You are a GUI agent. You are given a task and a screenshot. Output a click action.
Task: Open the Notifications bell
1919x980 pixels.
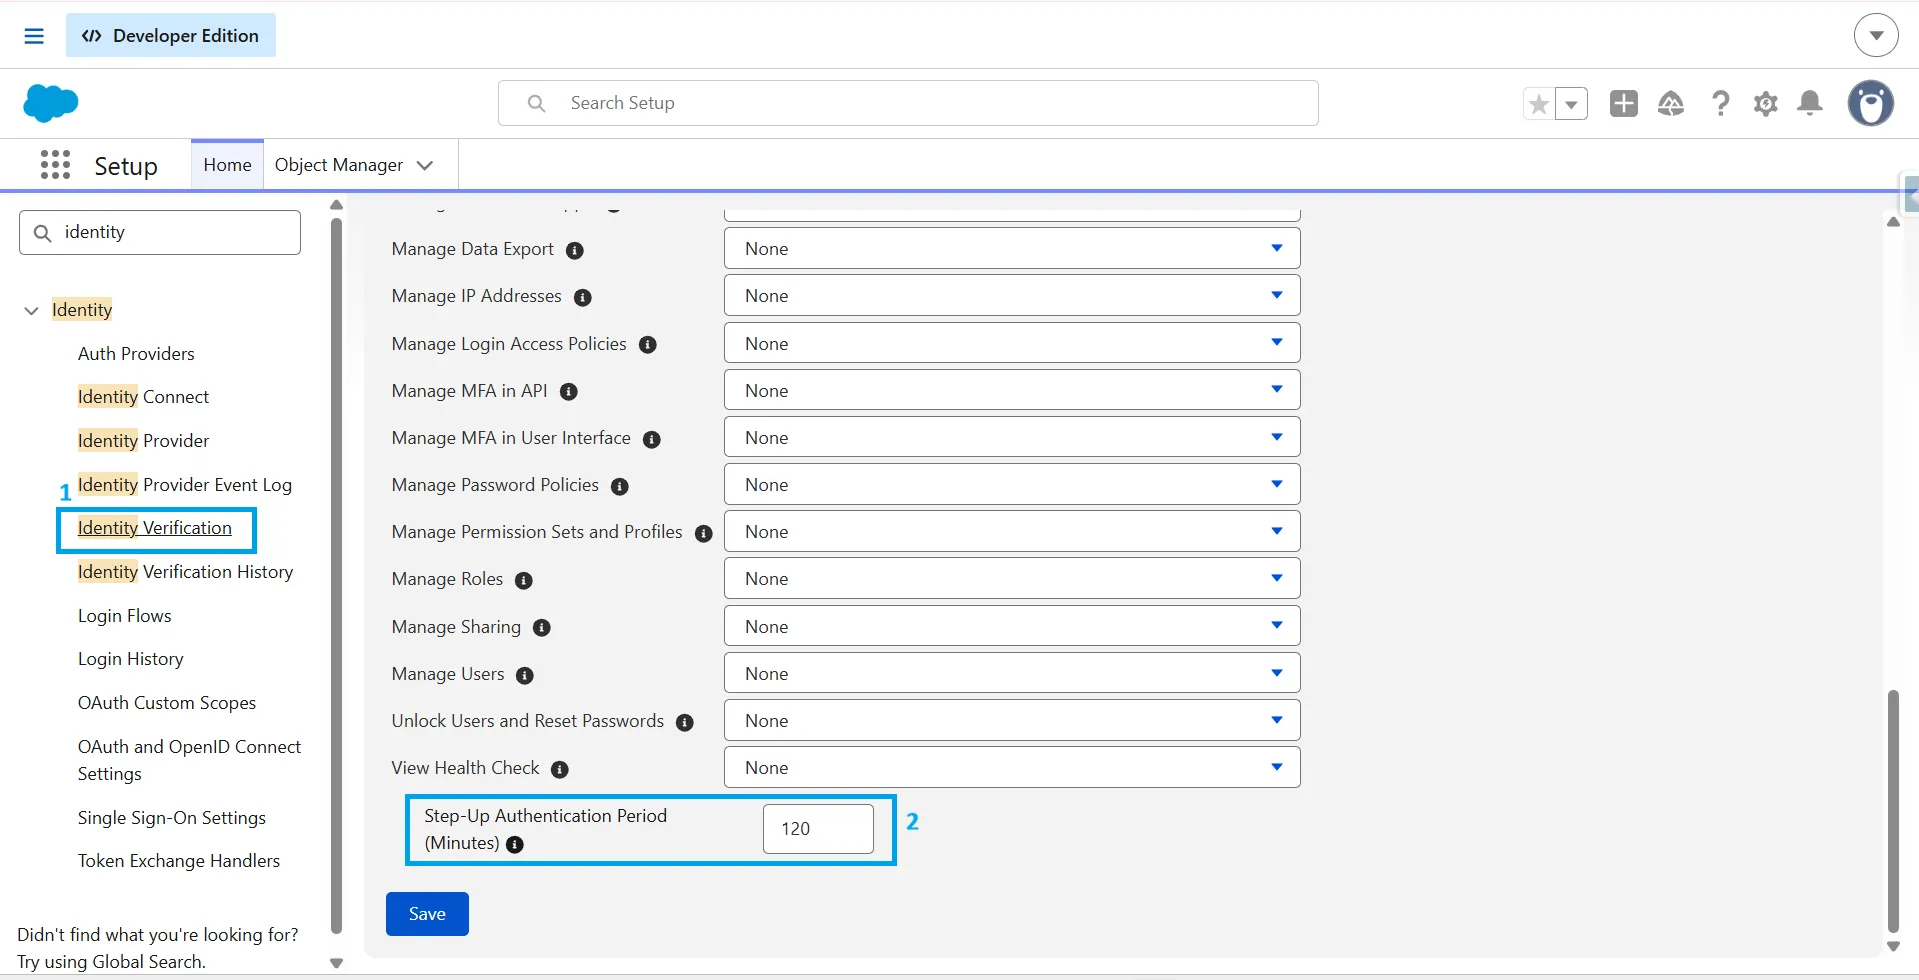point(1810,103)
